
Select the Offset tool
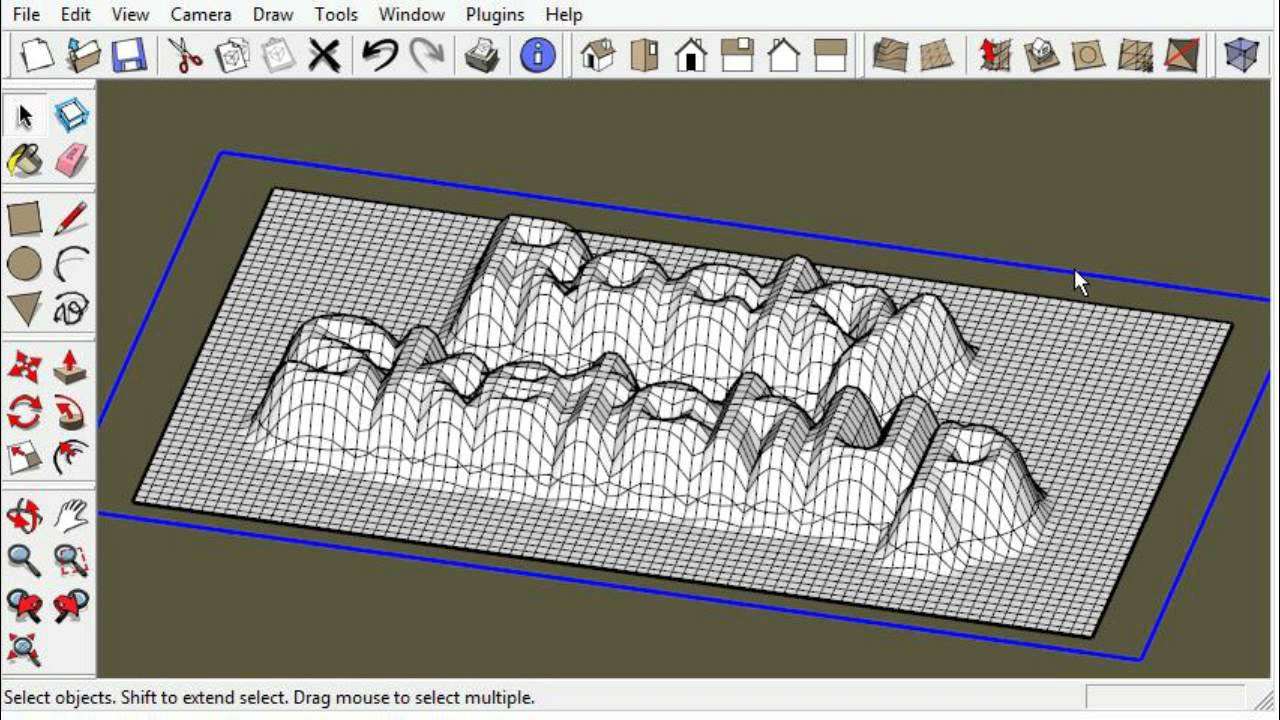click(x=71, y=458)
